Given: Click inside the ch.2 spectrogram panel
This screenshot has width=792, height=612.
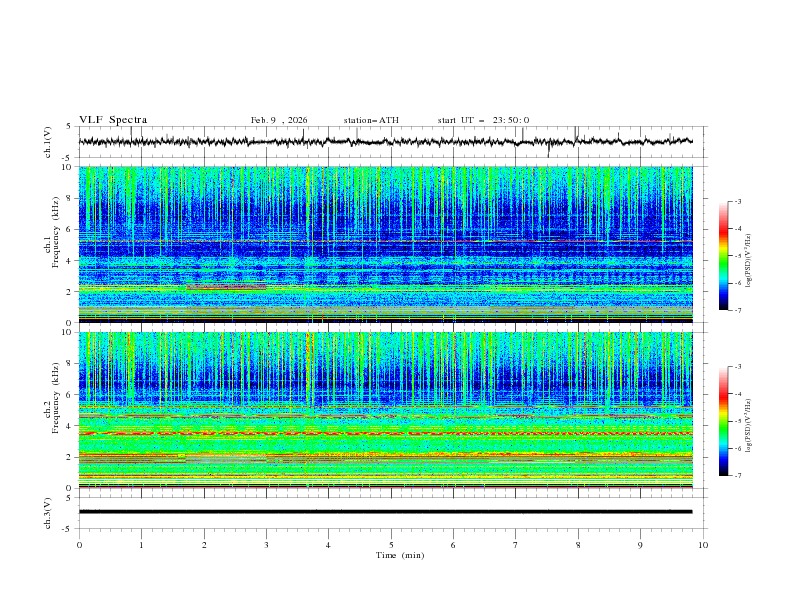Looking at the screenshot, I should pyautogui.click(x=385, y=410).
